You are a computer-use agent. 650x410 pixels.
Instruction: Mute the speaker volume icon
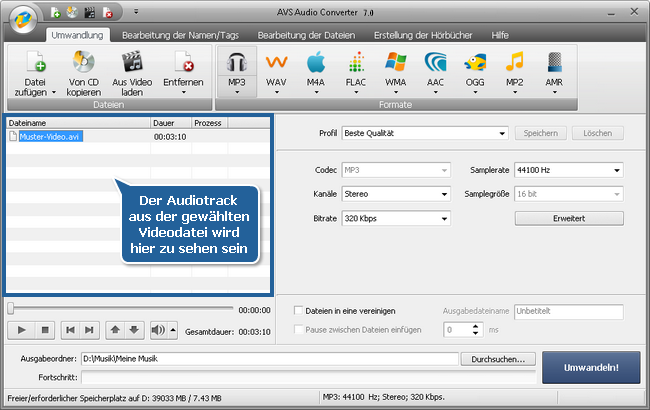tap(158, 330)
